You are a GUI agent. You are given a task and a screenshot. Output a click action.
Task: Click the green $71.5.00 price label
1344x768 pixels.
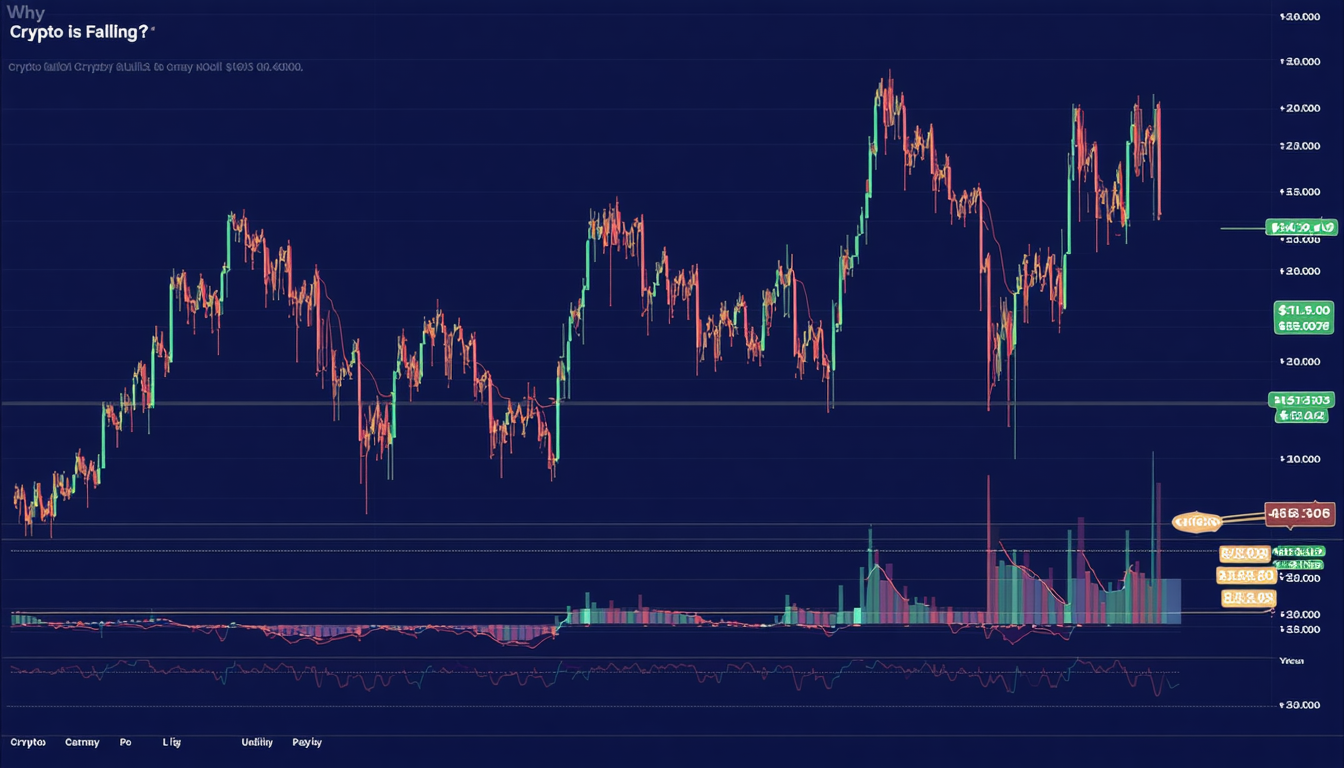1304,310
